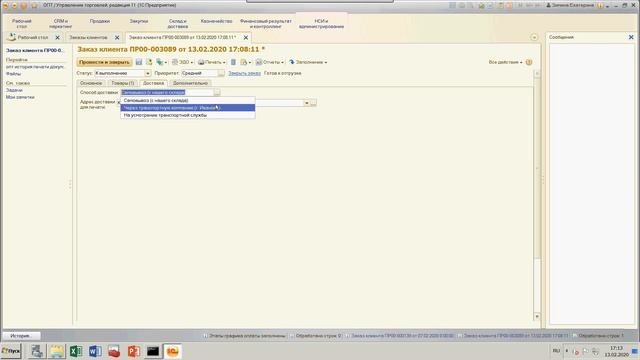Open the Печать dropdown menu

click(x=211, y=62)
